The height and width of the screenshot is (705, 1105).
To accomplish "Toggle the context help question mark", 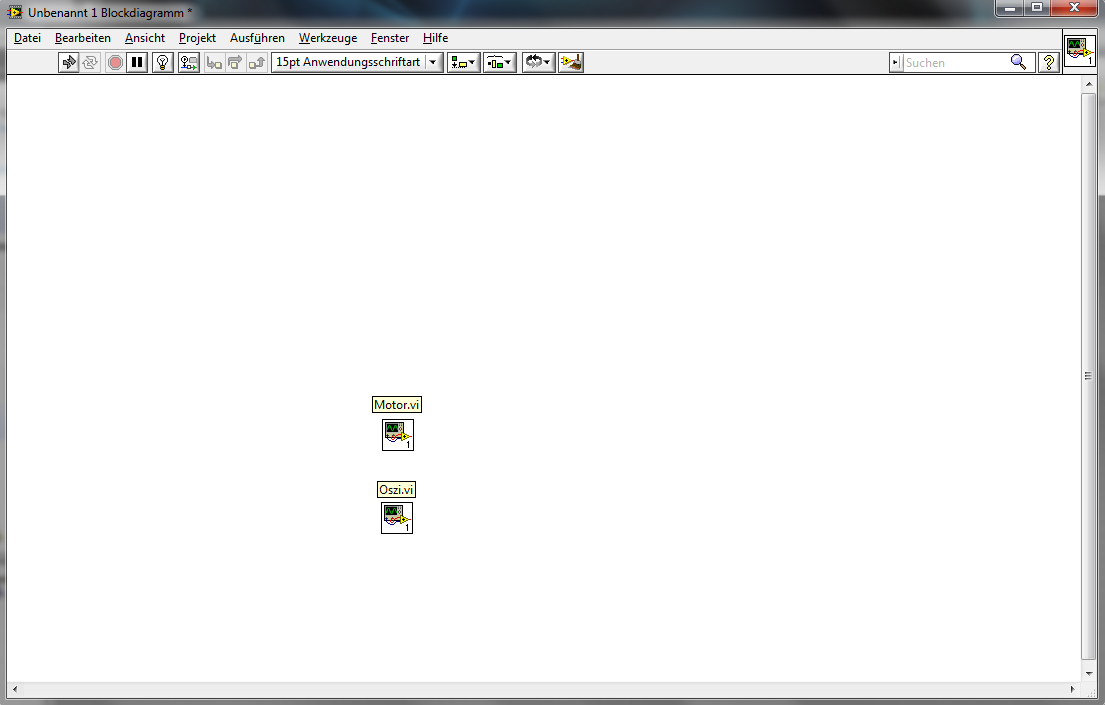I will click(x=1049, y=63).
